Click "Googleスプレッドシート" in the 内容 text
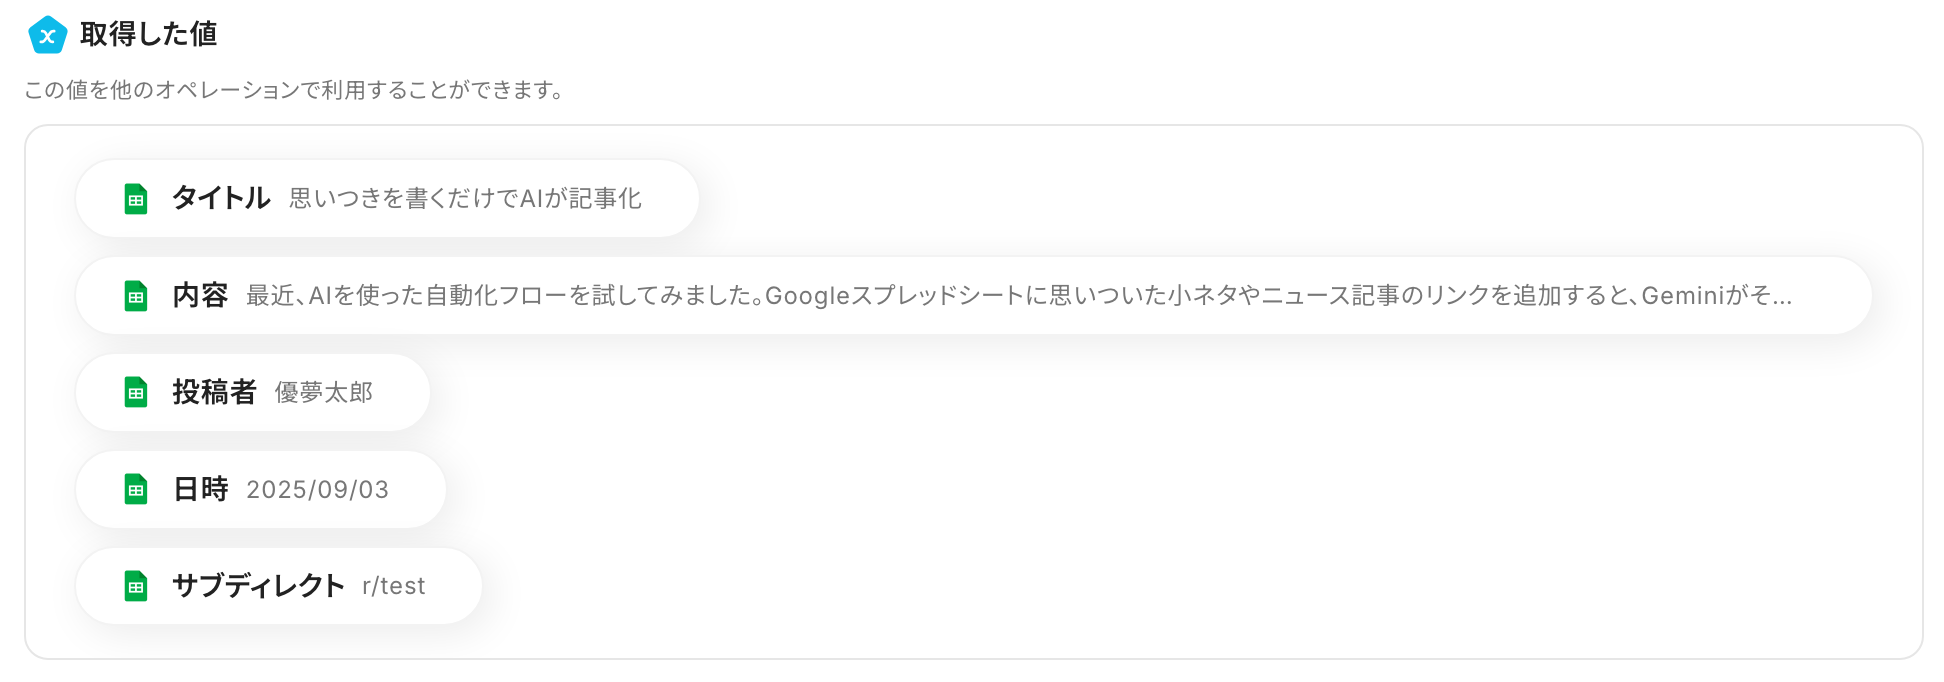 point(894,296)
